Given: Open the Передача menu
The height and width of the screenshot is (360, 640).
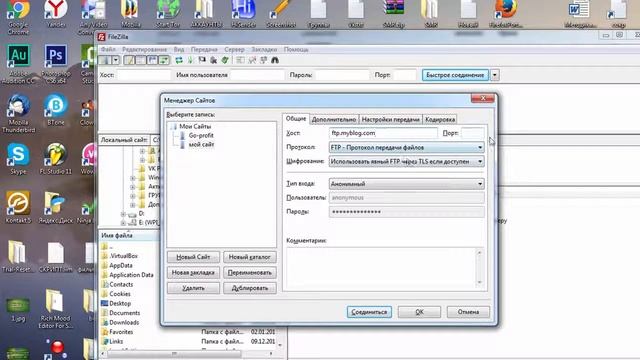Looking at the screenshot, I should point(204,49).
